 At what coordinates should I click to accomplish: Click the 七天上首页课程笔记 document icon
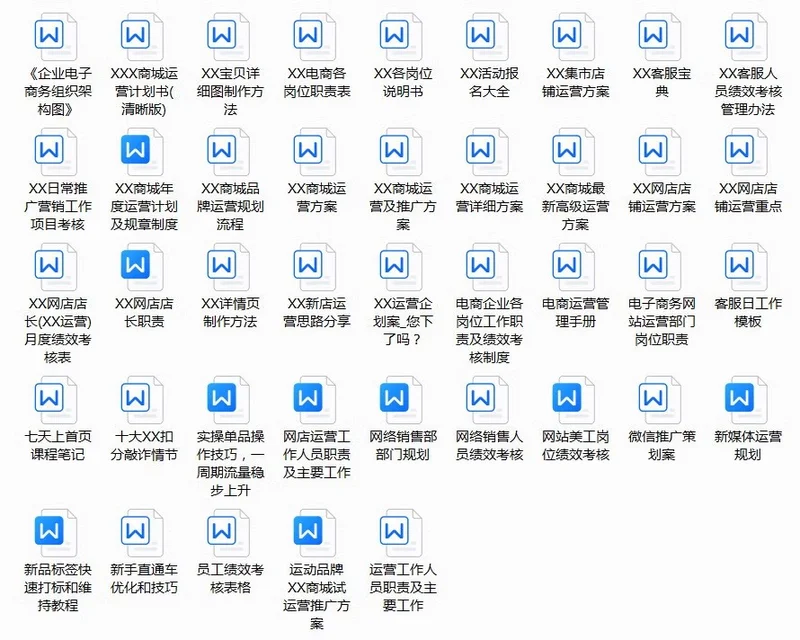tap(56, 400)
